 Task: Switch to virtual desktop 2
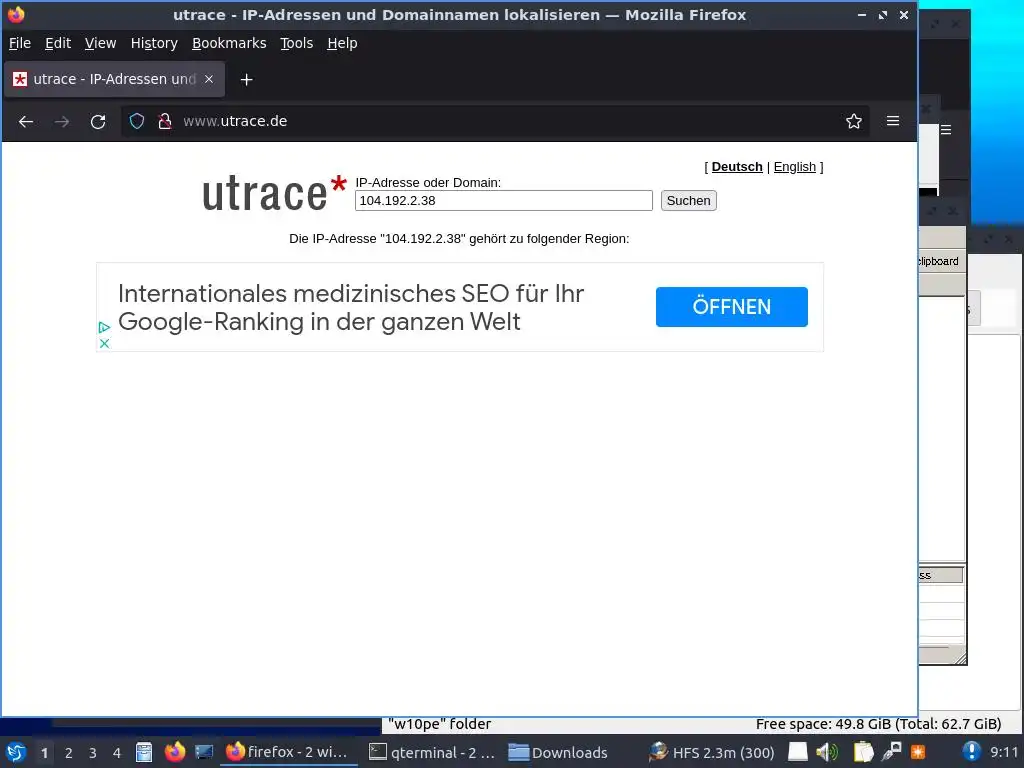click(69, 753)
